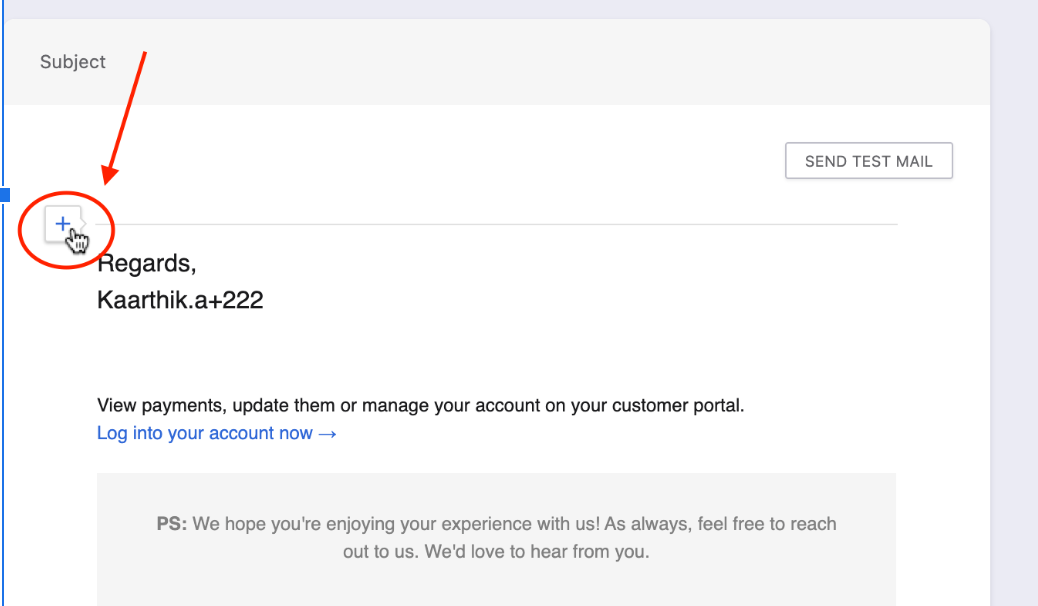Image resolution: width=1038 pixels, height=606 pixels.
Task: Select the horizontal divider above Regards
Action: 500,224
